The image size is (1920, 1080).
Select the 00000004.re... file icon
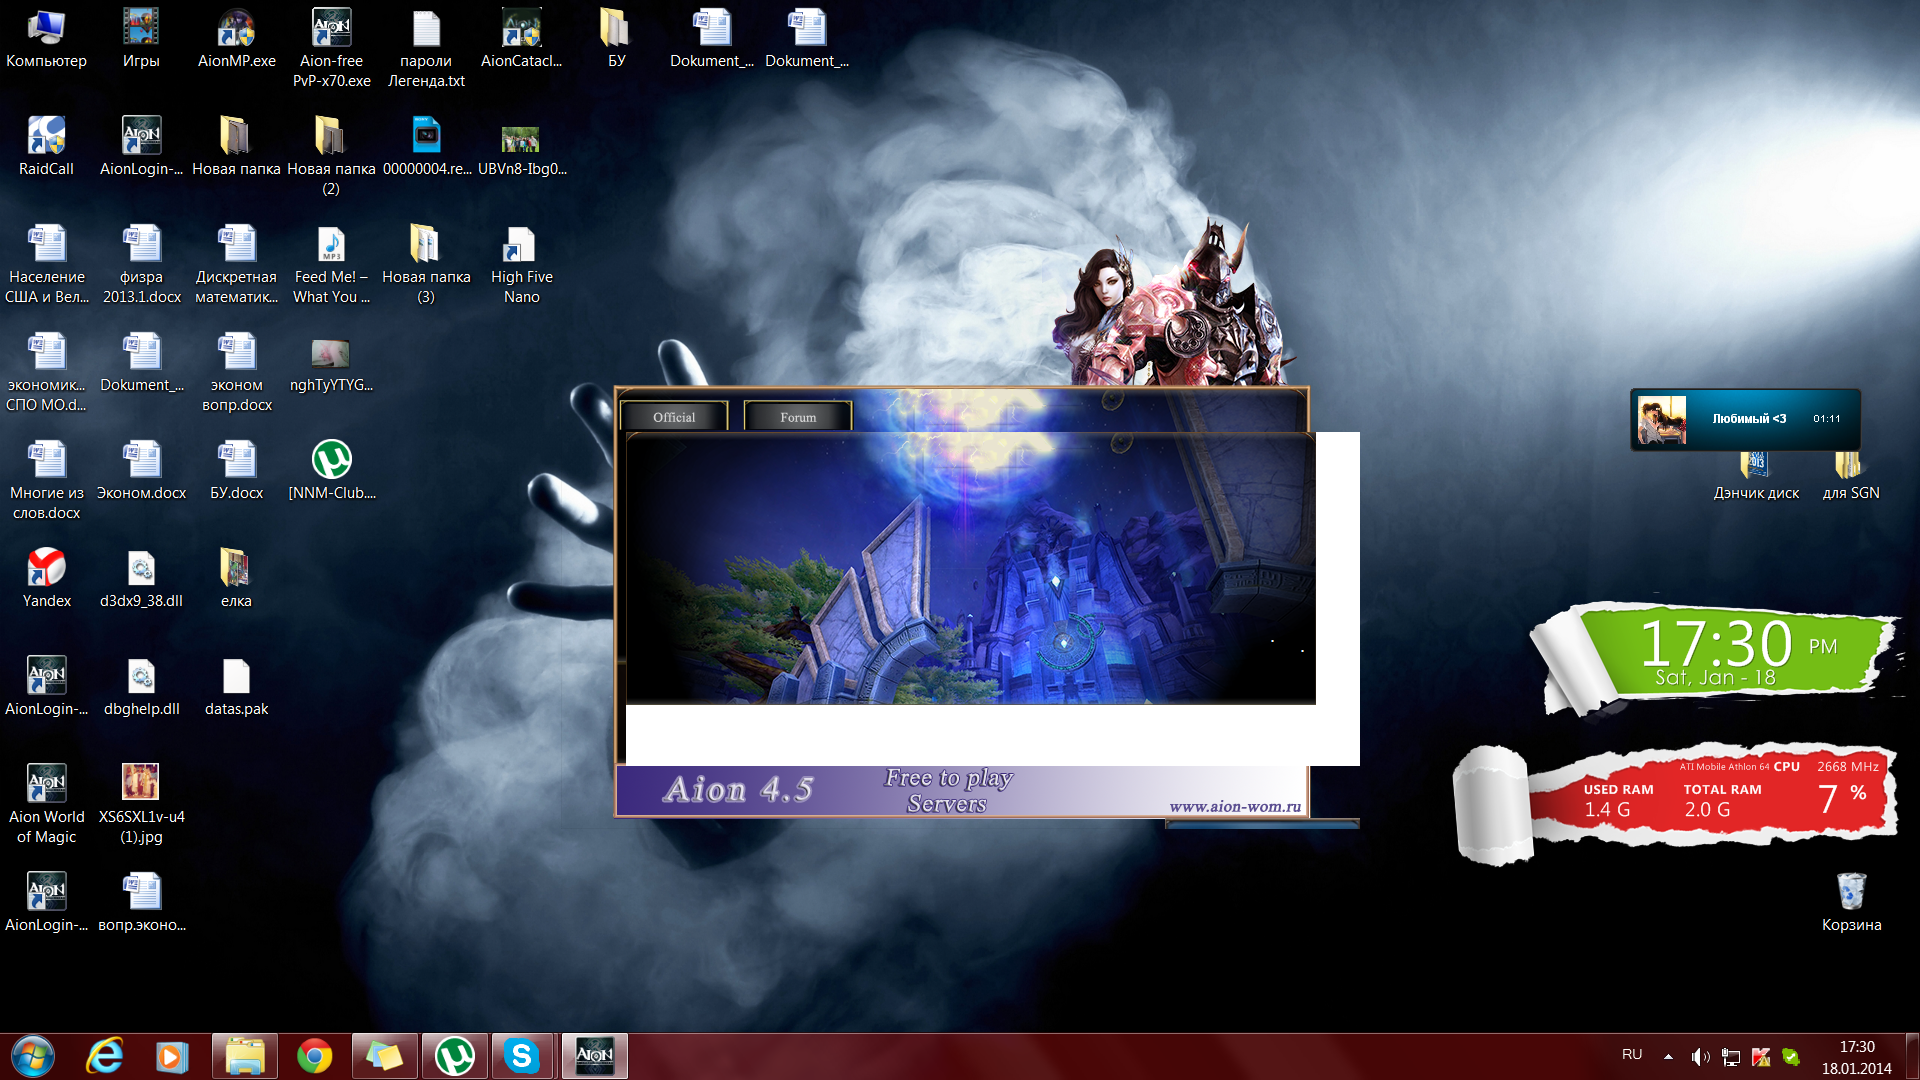(x=427, y=147)
